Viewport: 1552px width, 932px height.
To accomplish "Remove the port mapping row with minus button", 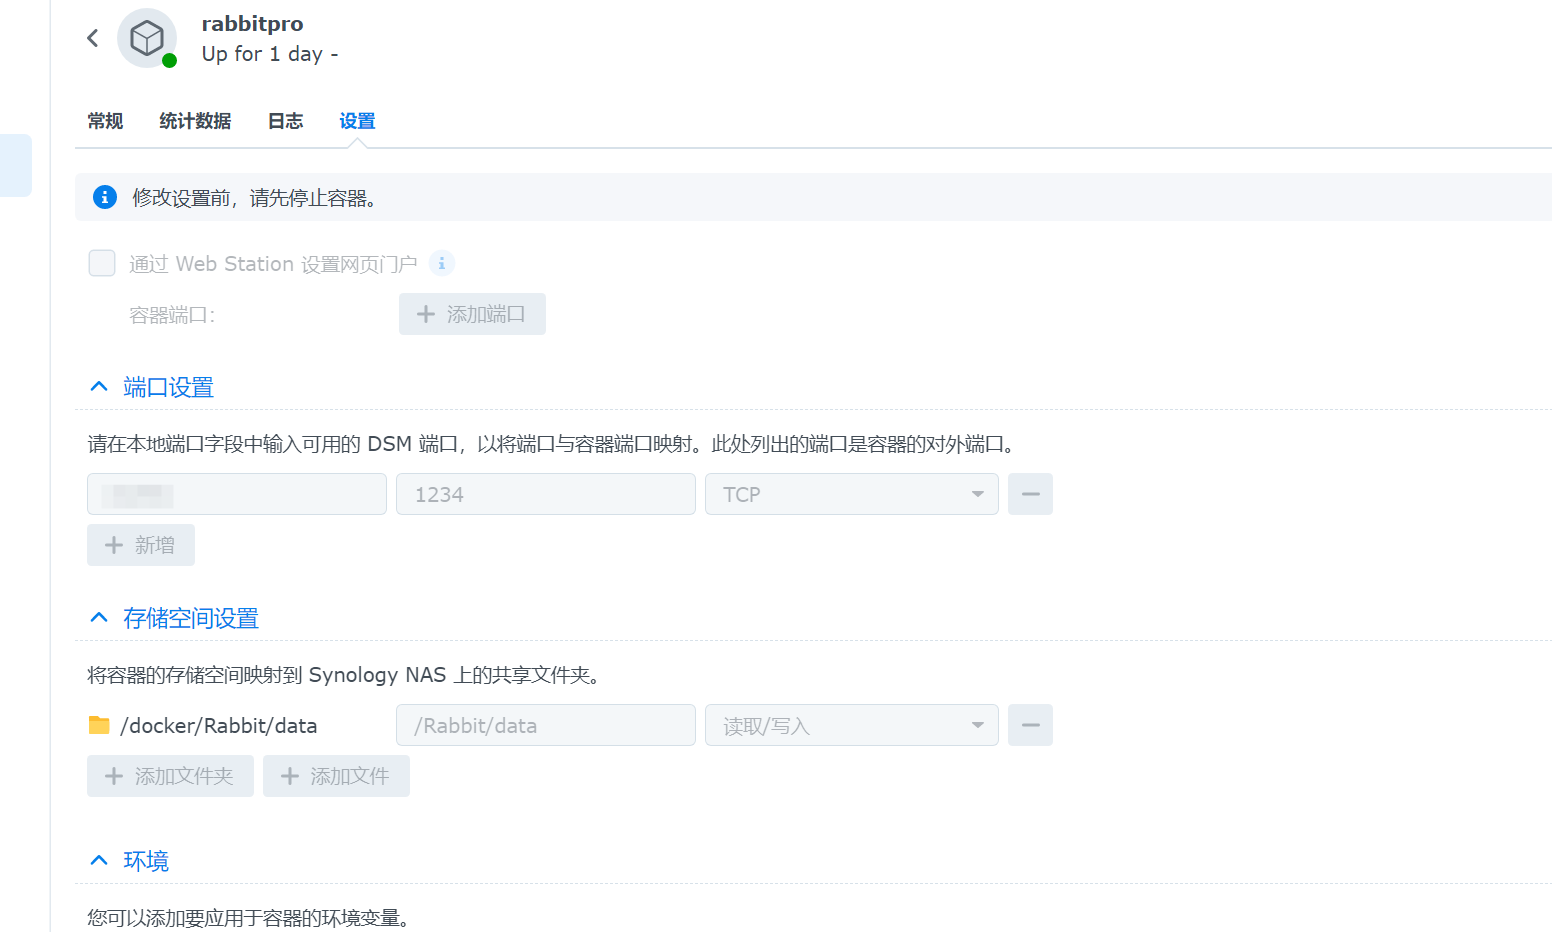I will coord(1030,494).
